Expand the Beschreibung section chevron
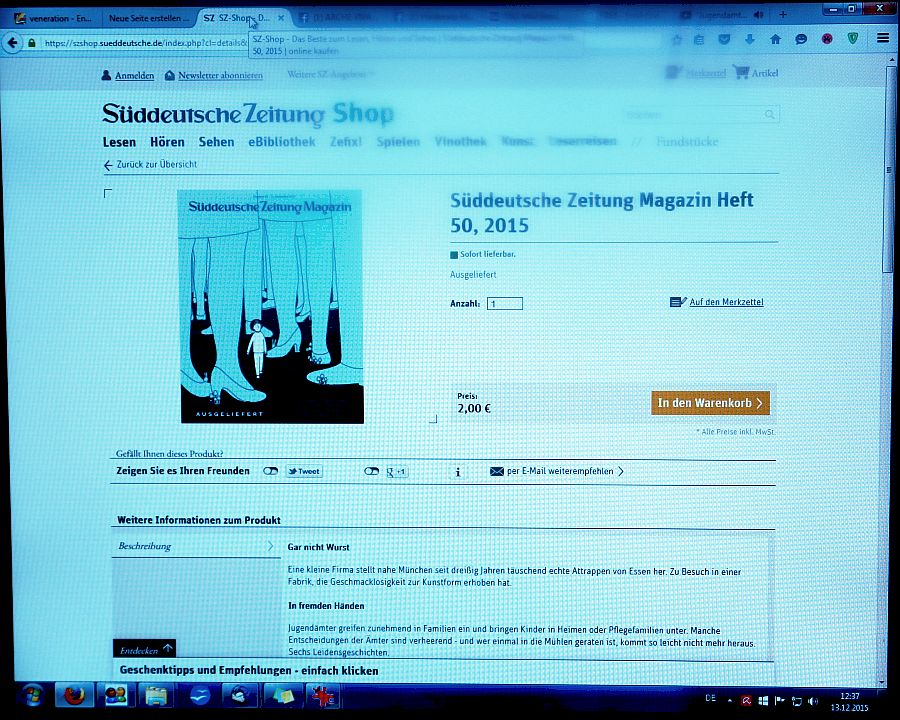Viewport: 900px width, 720px height. [270, 546]
